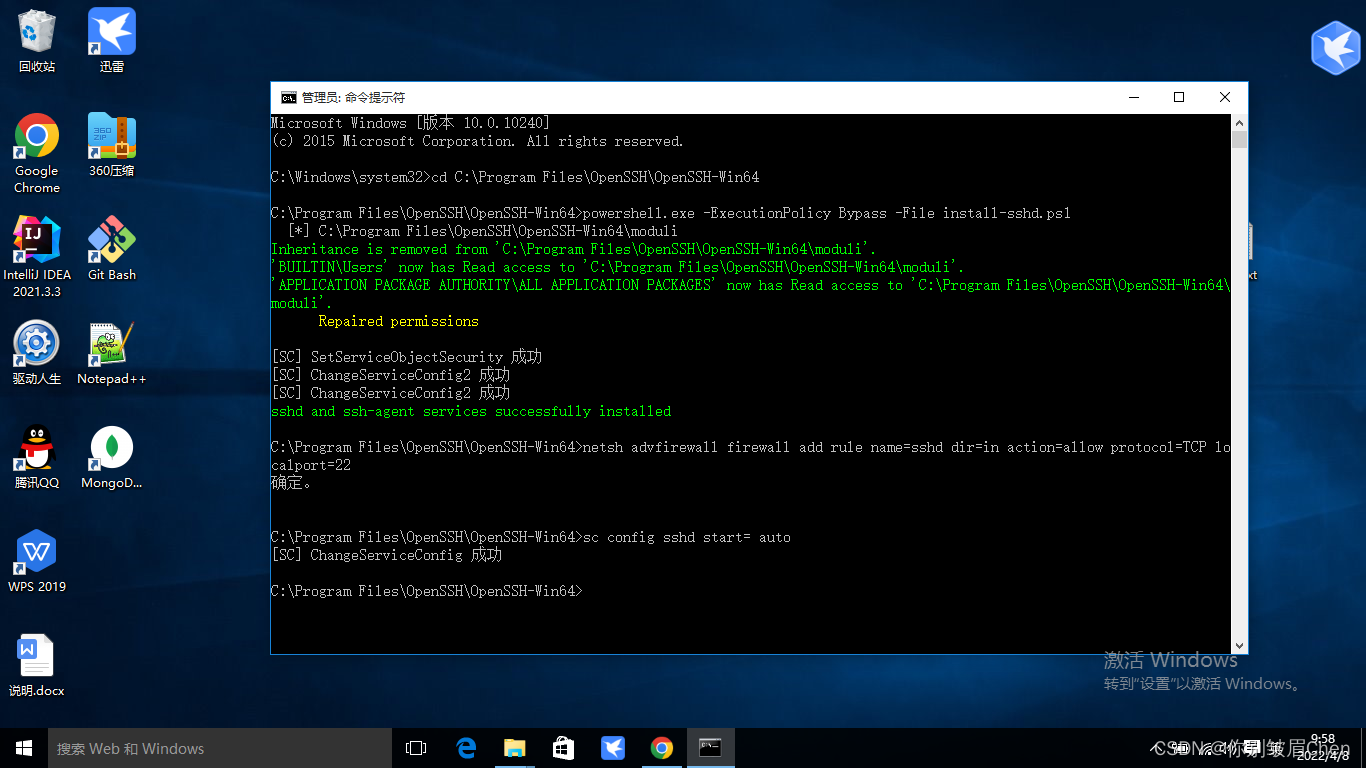Focus the 搜索 Web 和 Windows search box
Screen dimensions: 1366x768
point(220,748)
